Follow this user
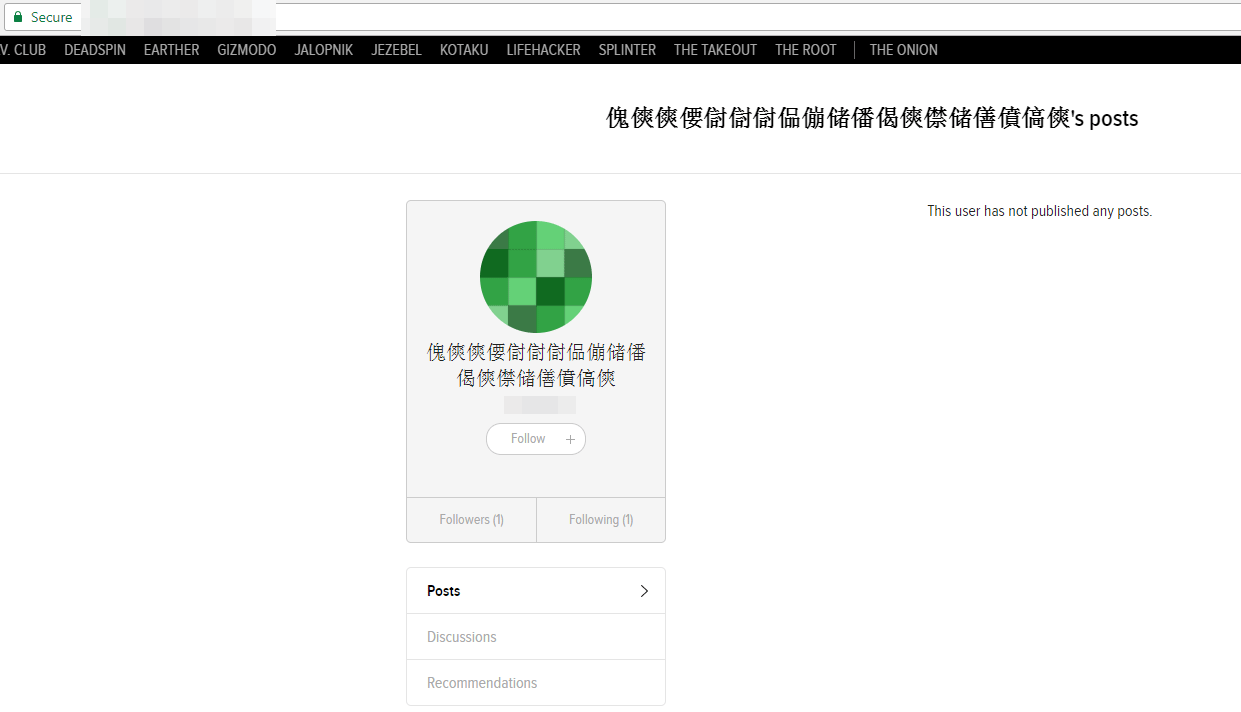Screen dimensions: 1241x712 click(536, 439)
